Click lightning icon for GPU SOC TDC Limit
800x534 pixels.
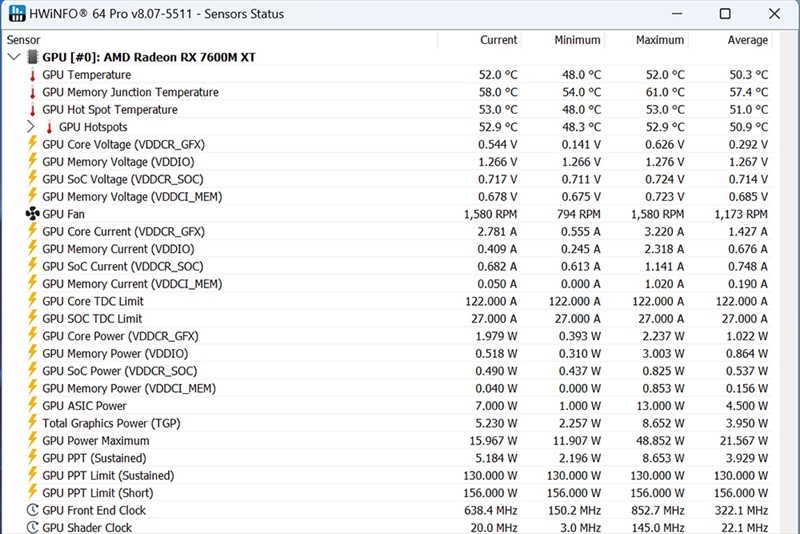pyautogui.click(x=32, y=318)
